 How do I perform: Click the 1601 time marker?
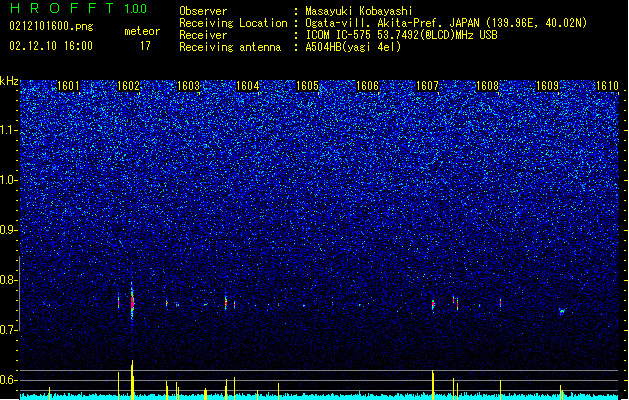[x=68, y=86]
